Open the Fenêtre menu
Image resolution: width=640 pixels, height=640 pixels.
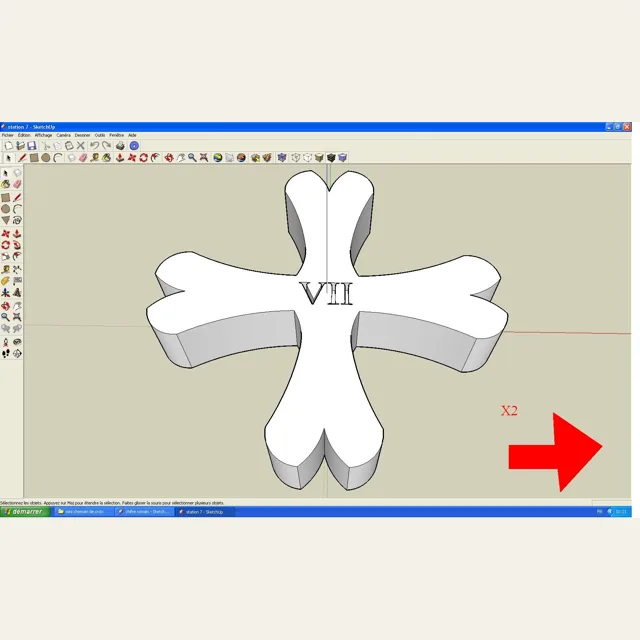(117, 135)
